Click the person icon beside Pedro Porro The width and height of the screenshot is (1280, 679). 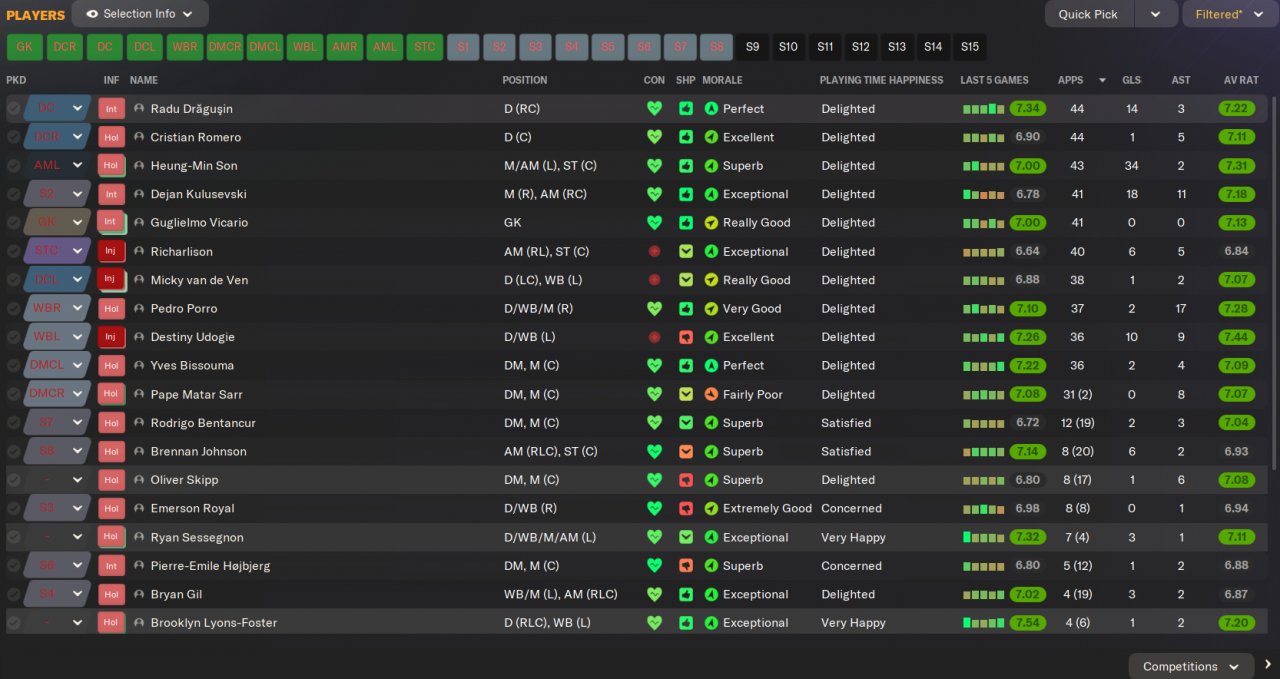pos(139,308)
